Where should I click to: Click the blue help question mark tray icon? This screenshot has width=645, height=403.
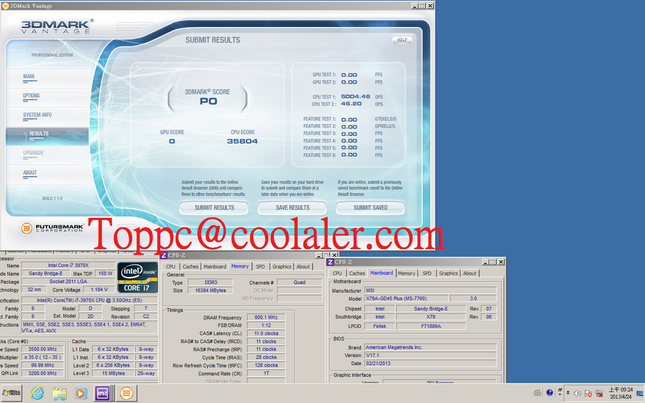(550, 393)
